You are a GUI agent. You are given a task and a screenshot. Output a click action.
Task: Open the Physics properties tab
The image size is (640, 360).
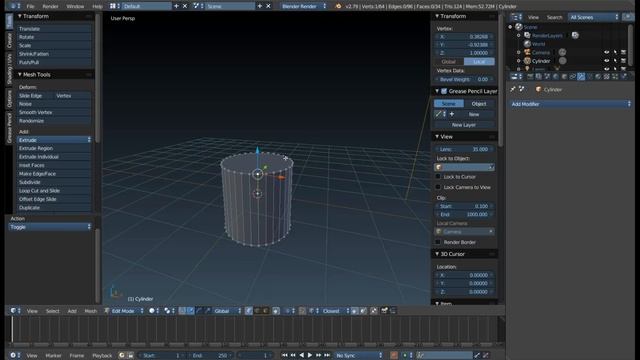pos(624,76)
